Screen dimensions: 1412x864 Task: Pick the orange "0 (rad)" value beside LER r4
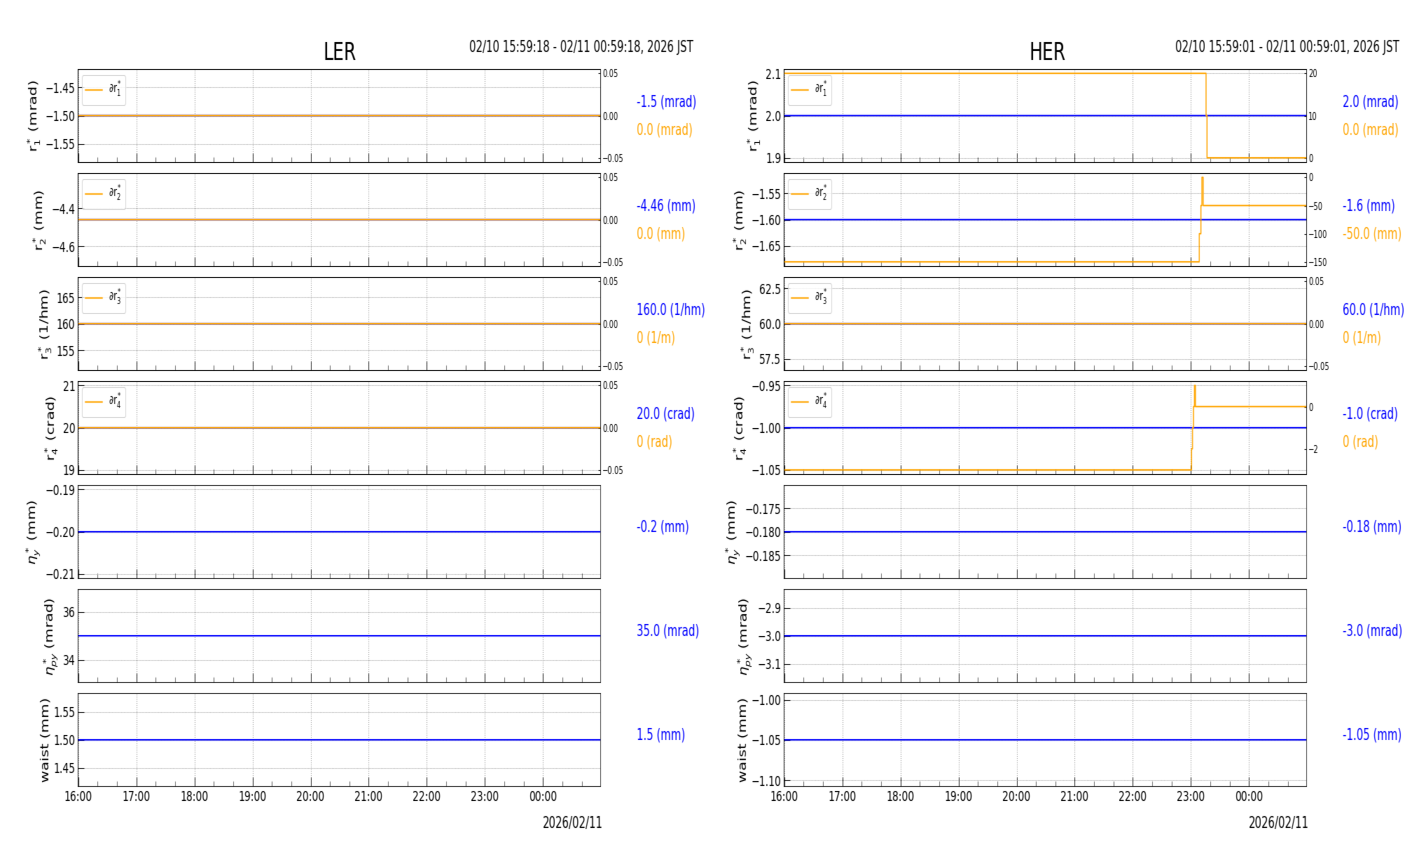[654, 442]
